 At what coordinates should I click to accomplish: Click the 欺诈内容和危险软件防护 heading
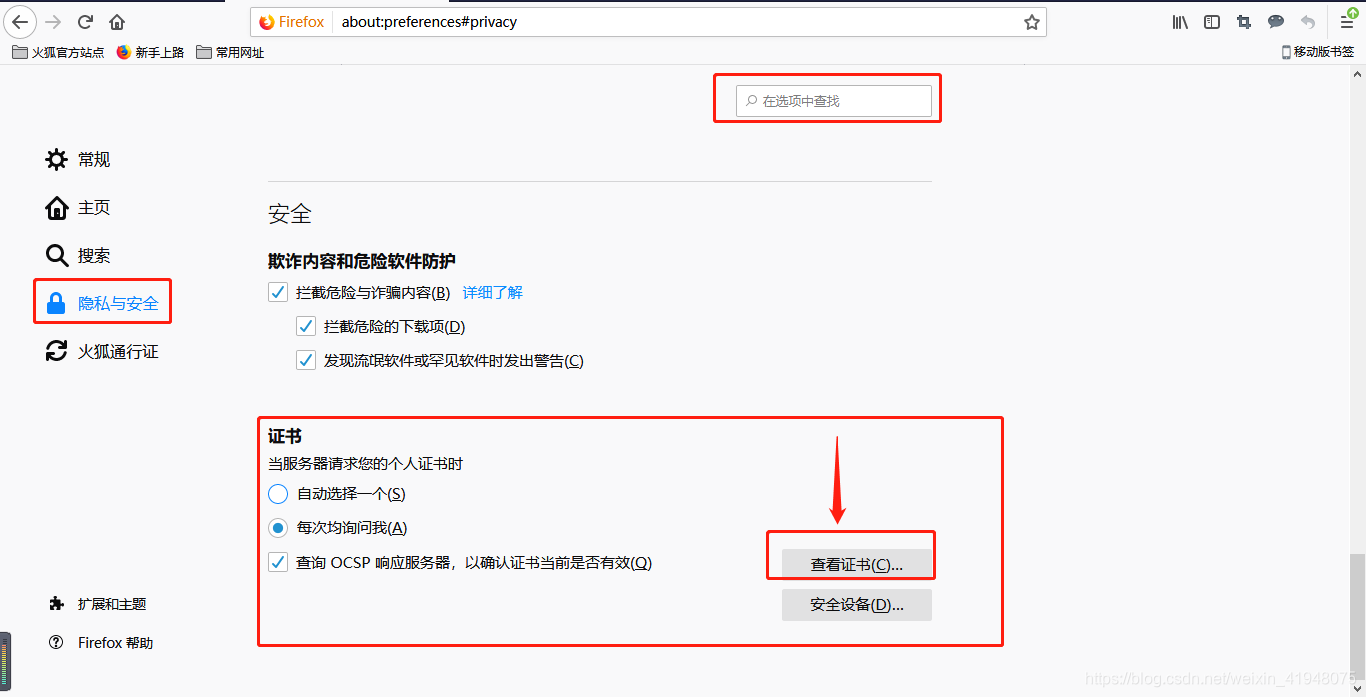click(x=362, y=261)
